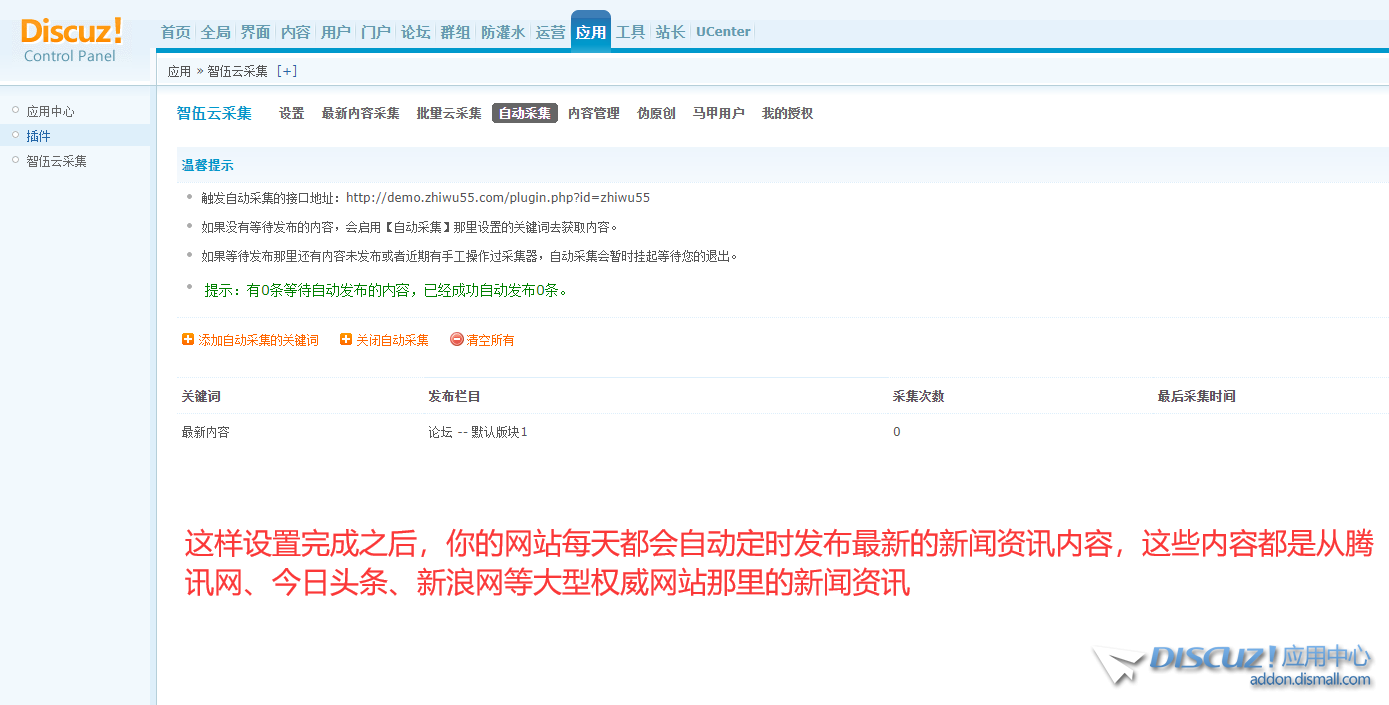1389x705 pixels.
Task: Click the demo.zhiwu55.com interface URL text
Action: (498, 198)
